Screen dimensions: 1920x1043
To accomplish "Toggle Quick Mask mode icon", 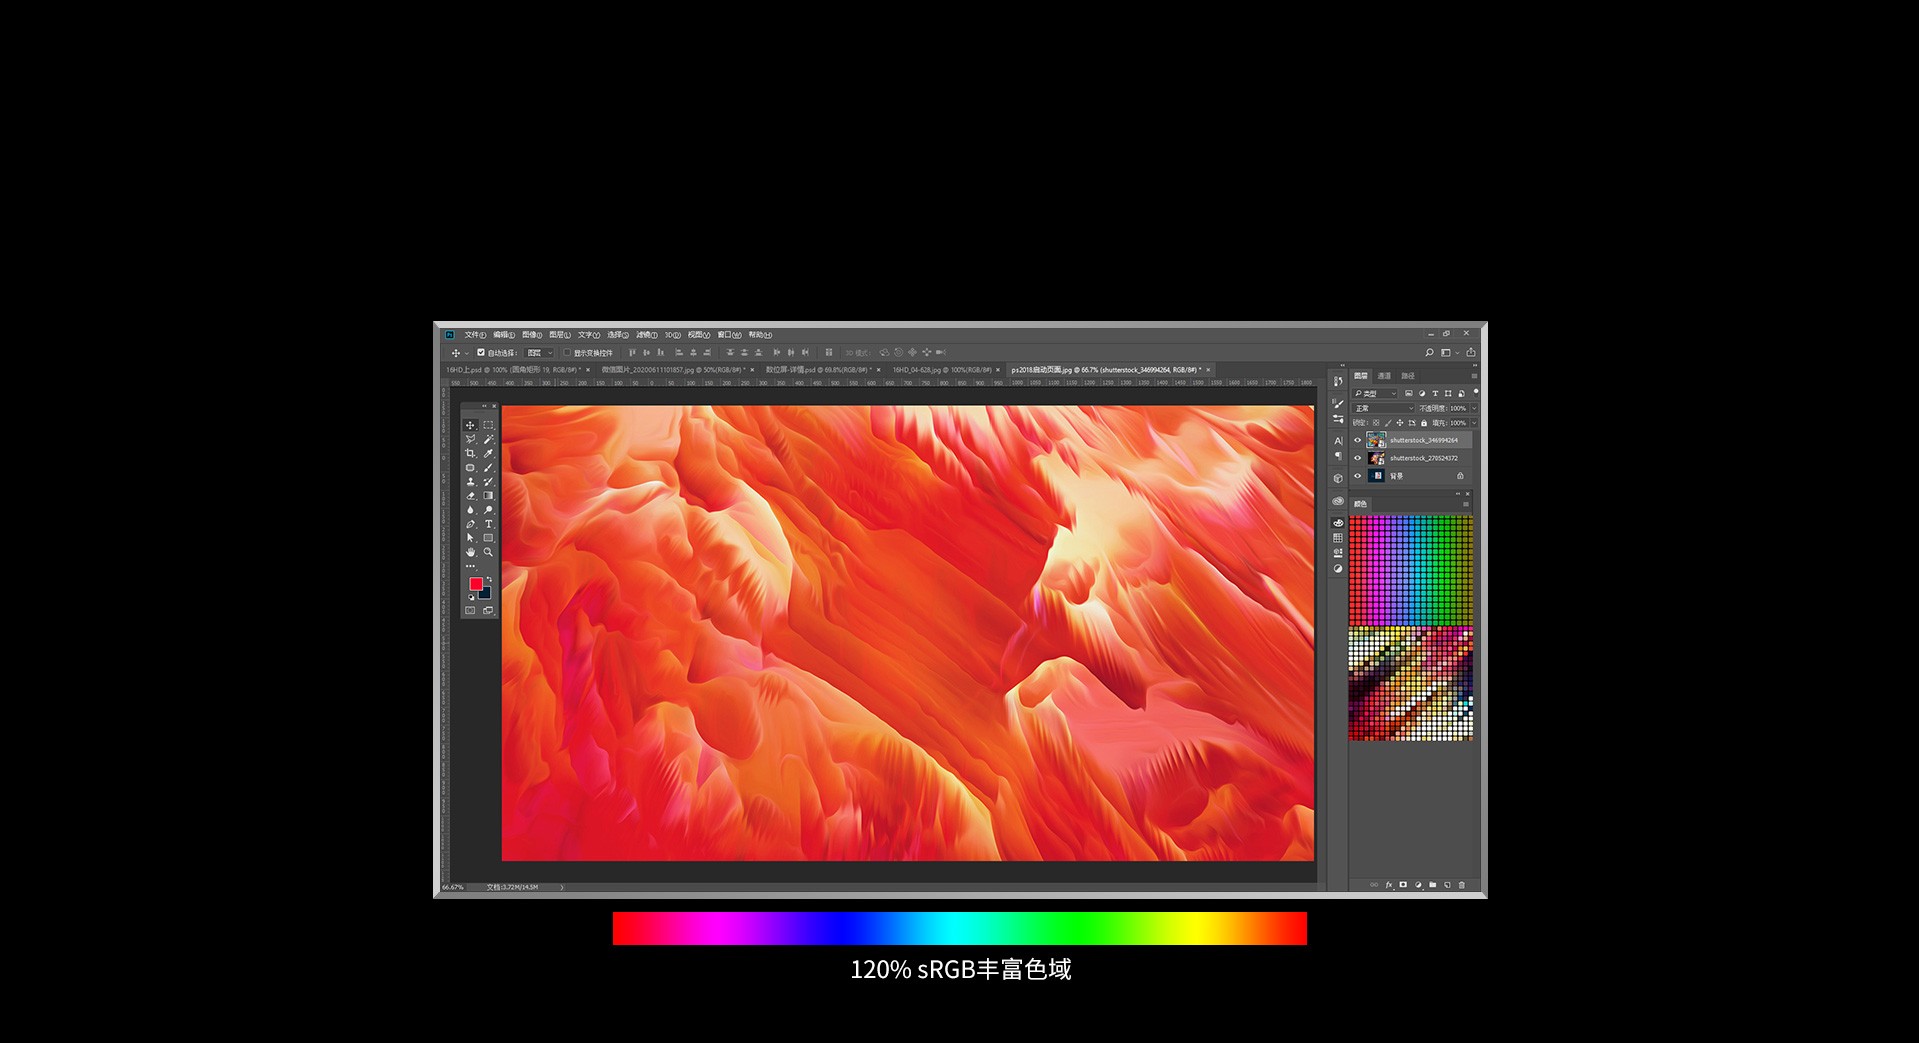I will click(470, 610).
